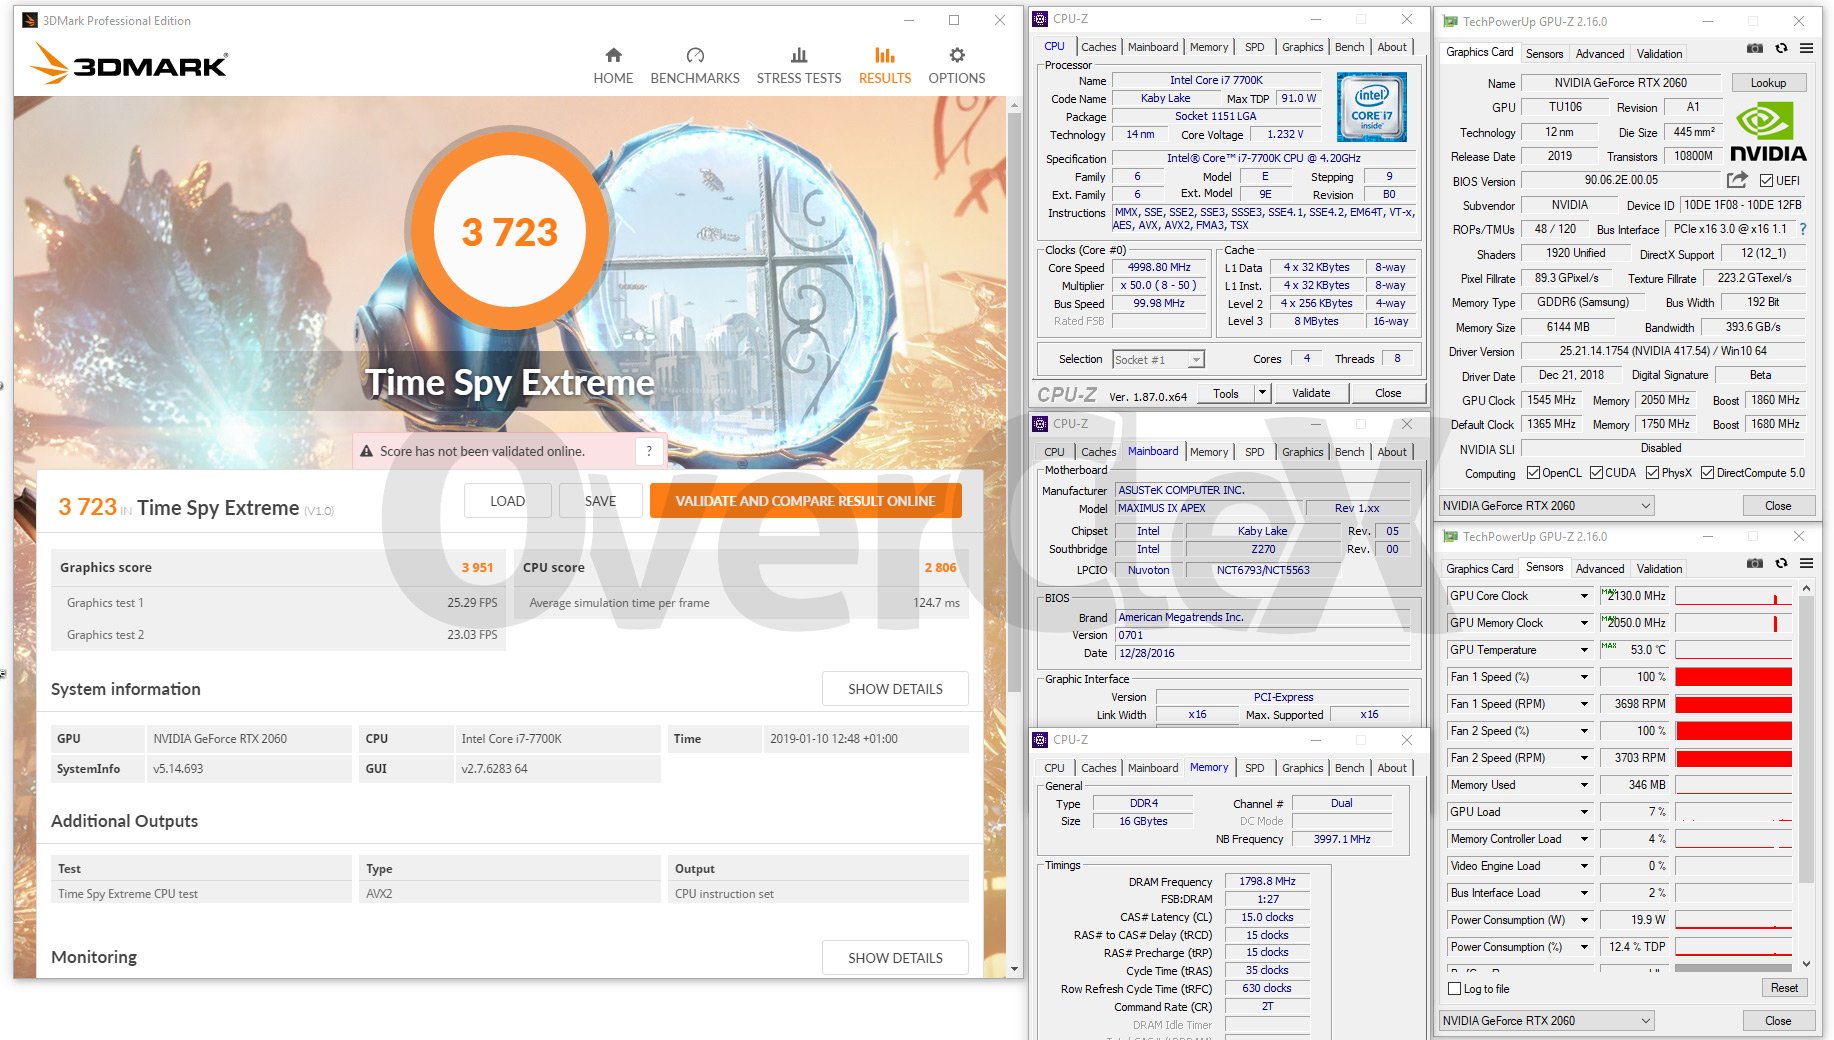This screenshot has height=1040, width=1834.
Task: Open the CPU-Z Tools dropdown arrow
Action: click(1262, 393)
